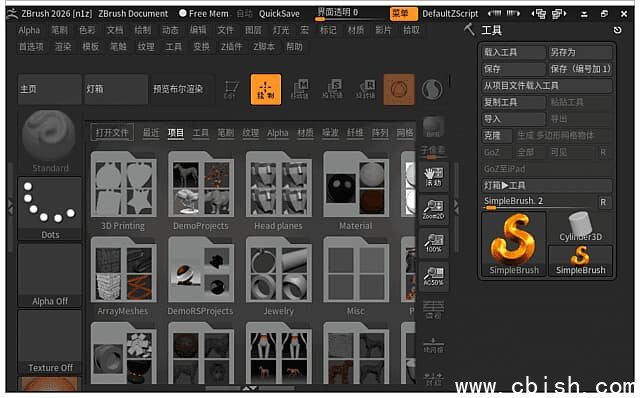Open the 灯光 menu

pyautogui.click(x=280, y=30)
